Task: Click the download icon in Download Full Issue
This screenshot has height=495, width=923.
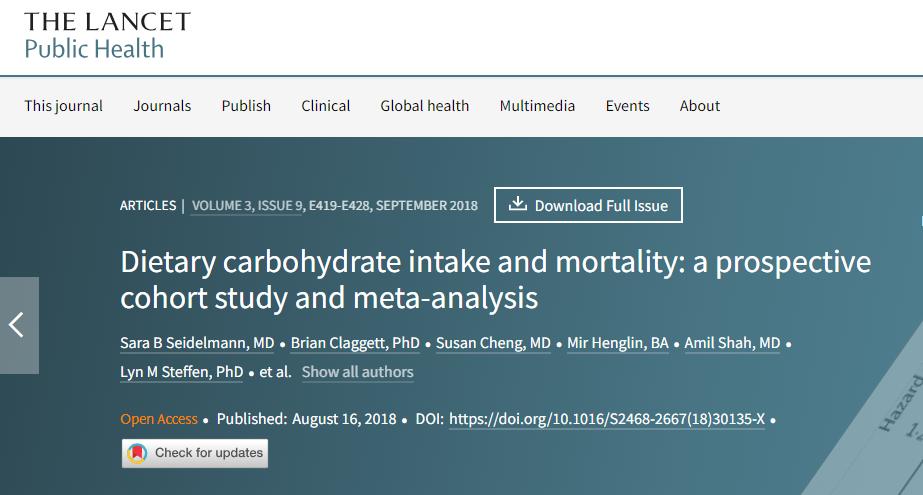Action: click(517, 205)
